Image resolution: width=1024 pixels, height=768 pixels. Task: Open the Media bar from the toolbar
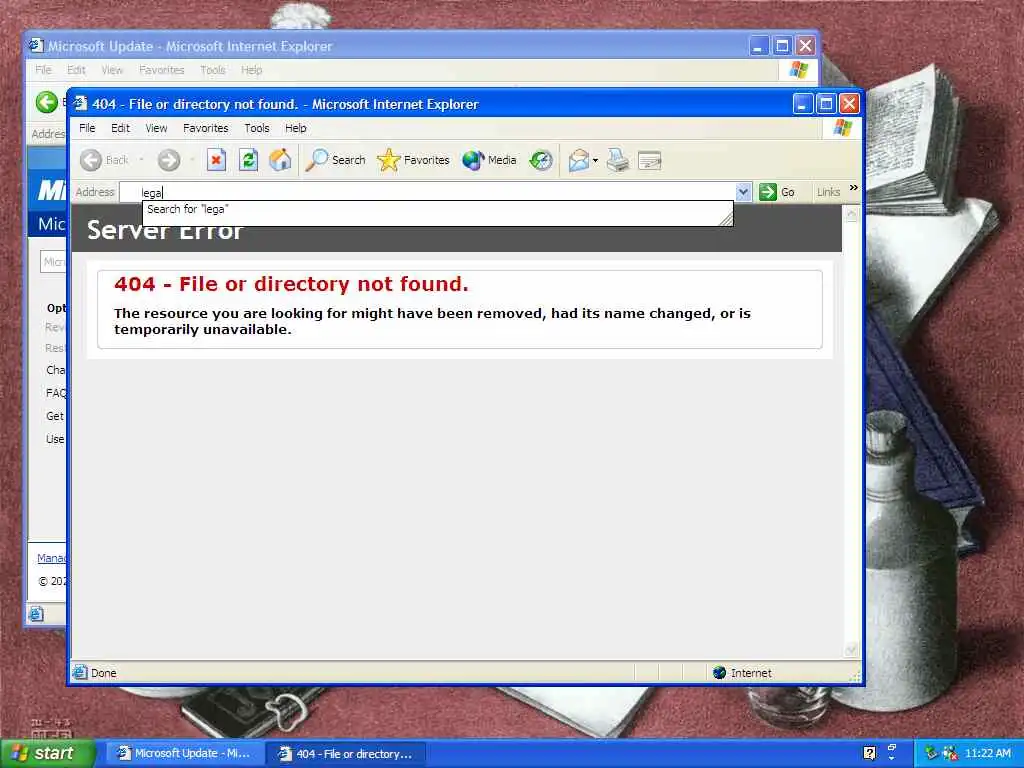click(x=489, y=160)
